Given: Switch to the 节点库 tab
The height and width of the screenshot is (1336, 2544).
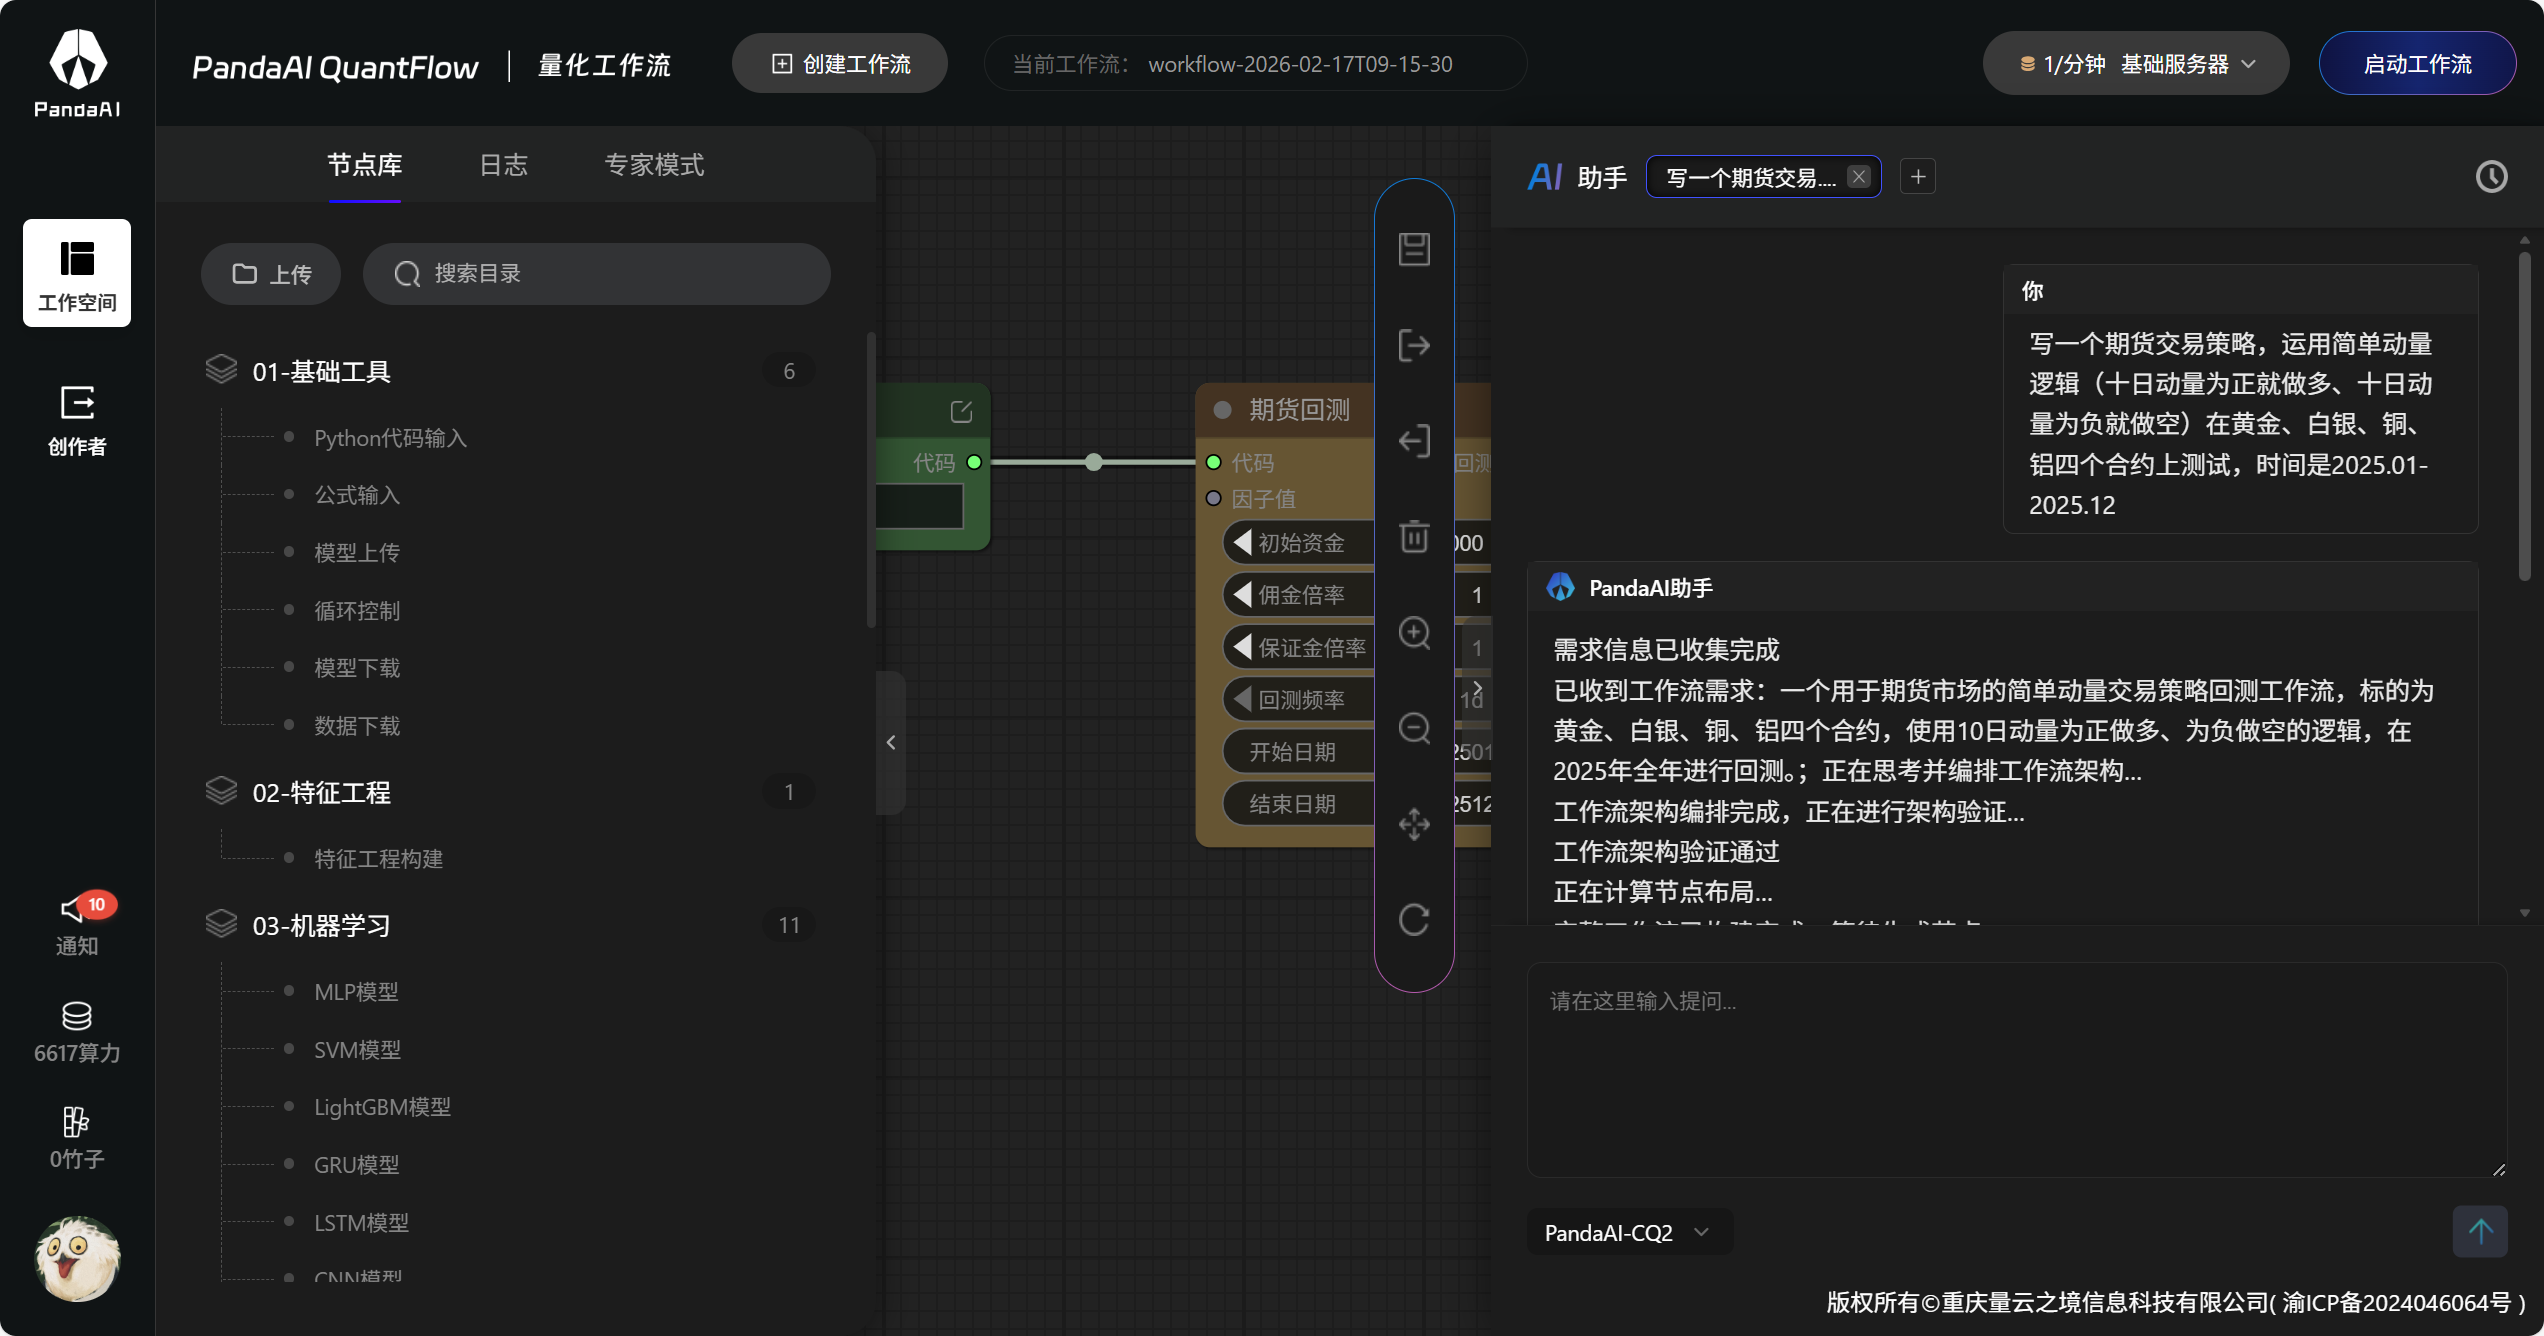Looking at the screenshot, I should pyautogui.click(x=365, y=165).
